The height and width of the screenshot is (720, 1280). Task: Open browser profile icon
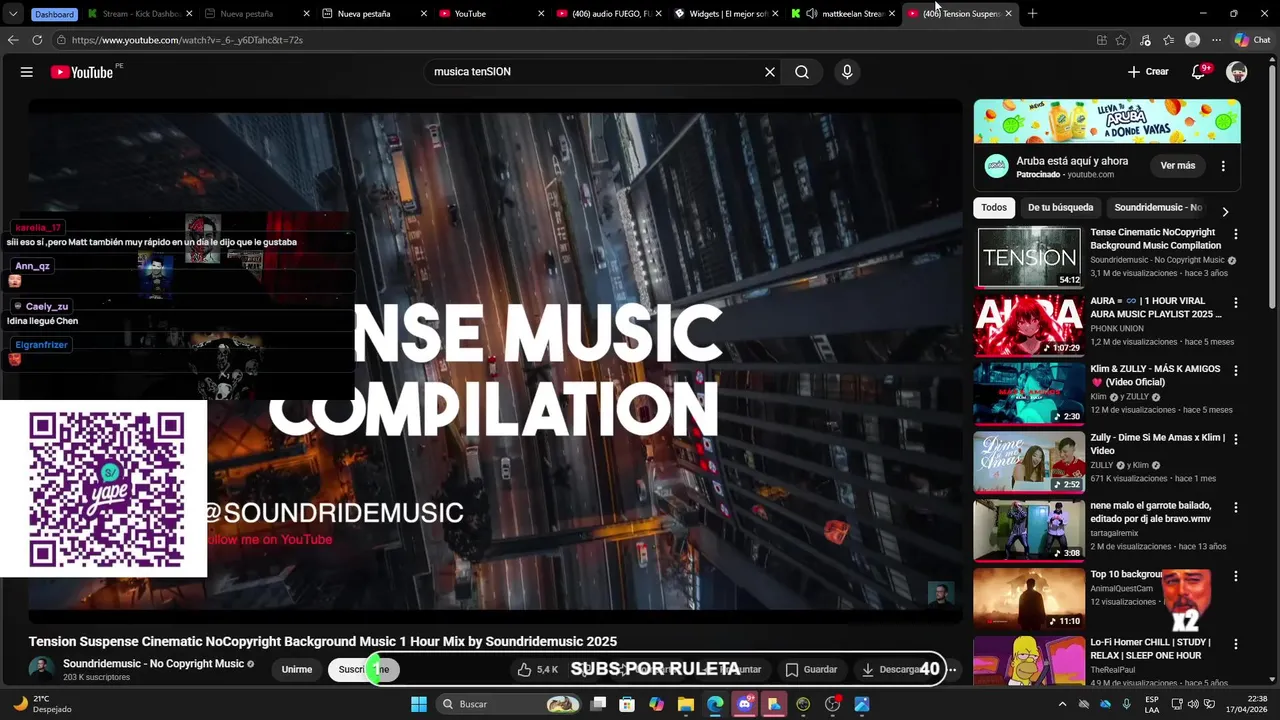1192,40
